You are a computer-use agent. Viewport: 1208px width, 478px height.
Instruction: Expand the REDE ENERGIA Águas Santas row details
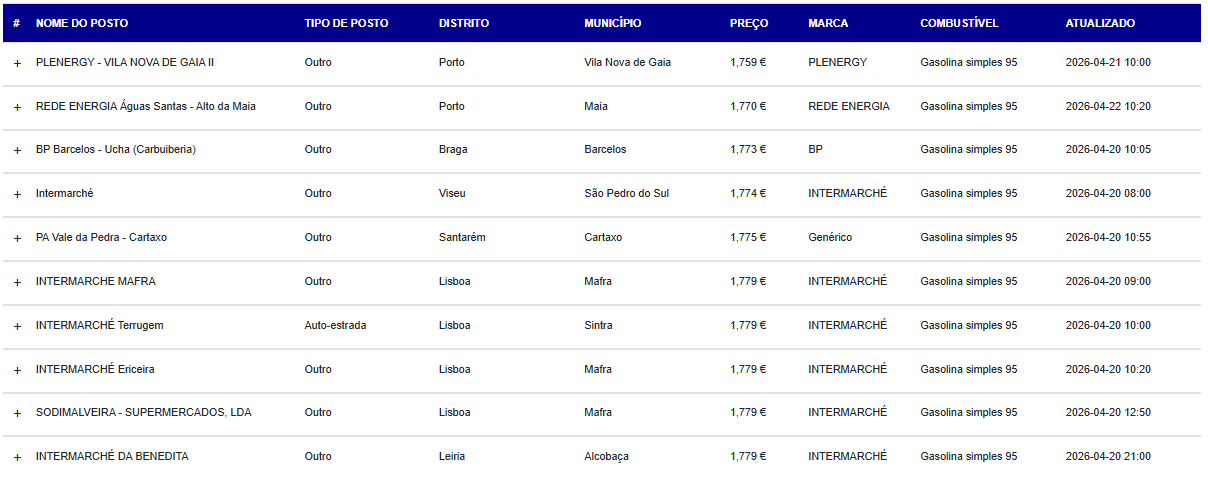pyautogui.click(x=17, y=107)
